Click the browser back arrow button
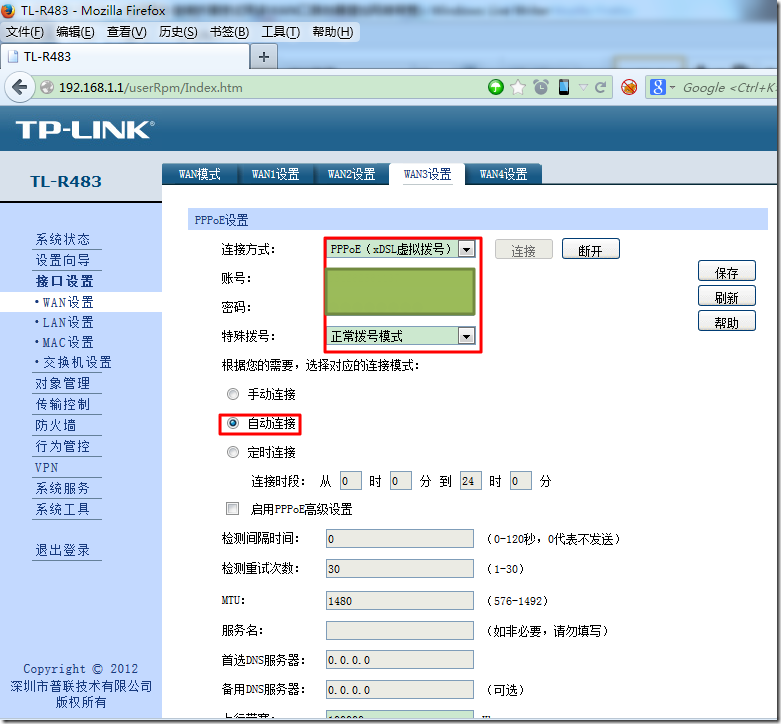 (x=19, y=88)
